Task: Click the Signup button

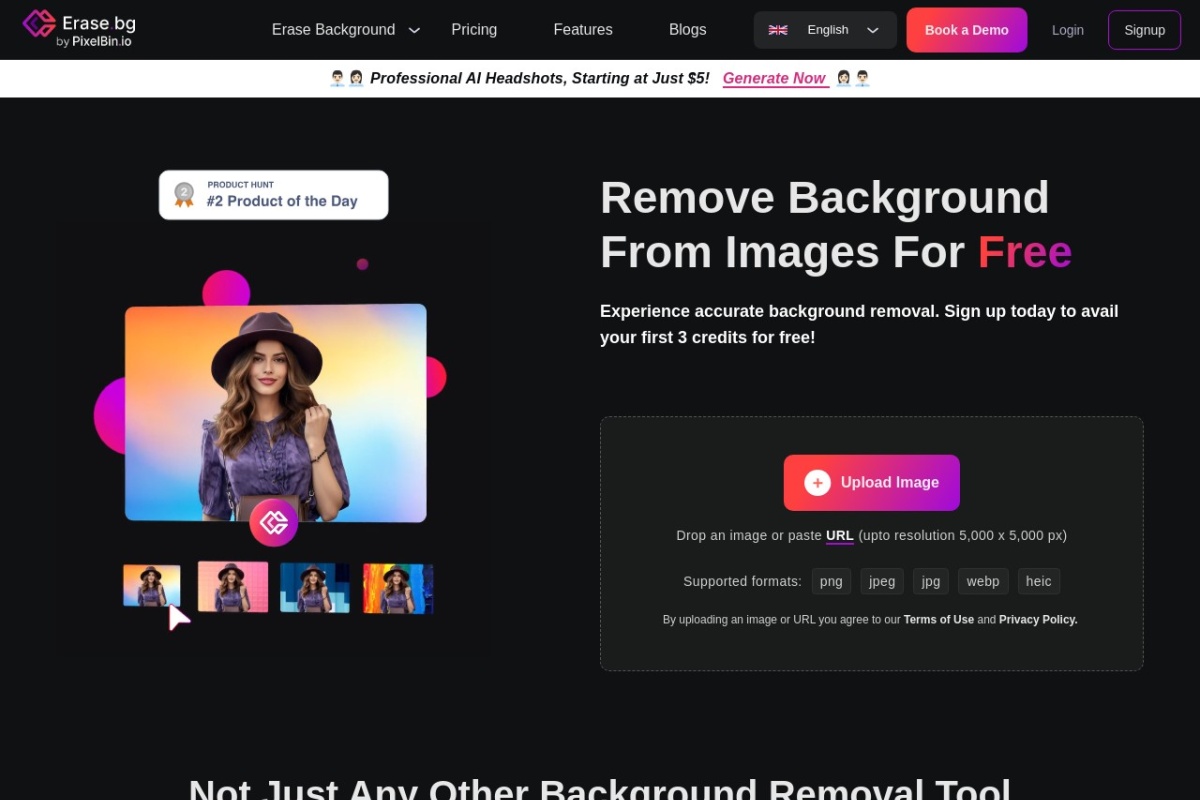Action: click(1144, 30)
